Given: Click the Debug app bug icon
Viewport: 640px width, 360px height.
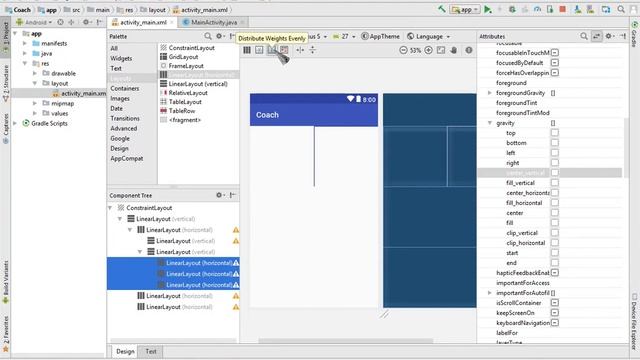Looking at the screenshot, I should 512,9.
